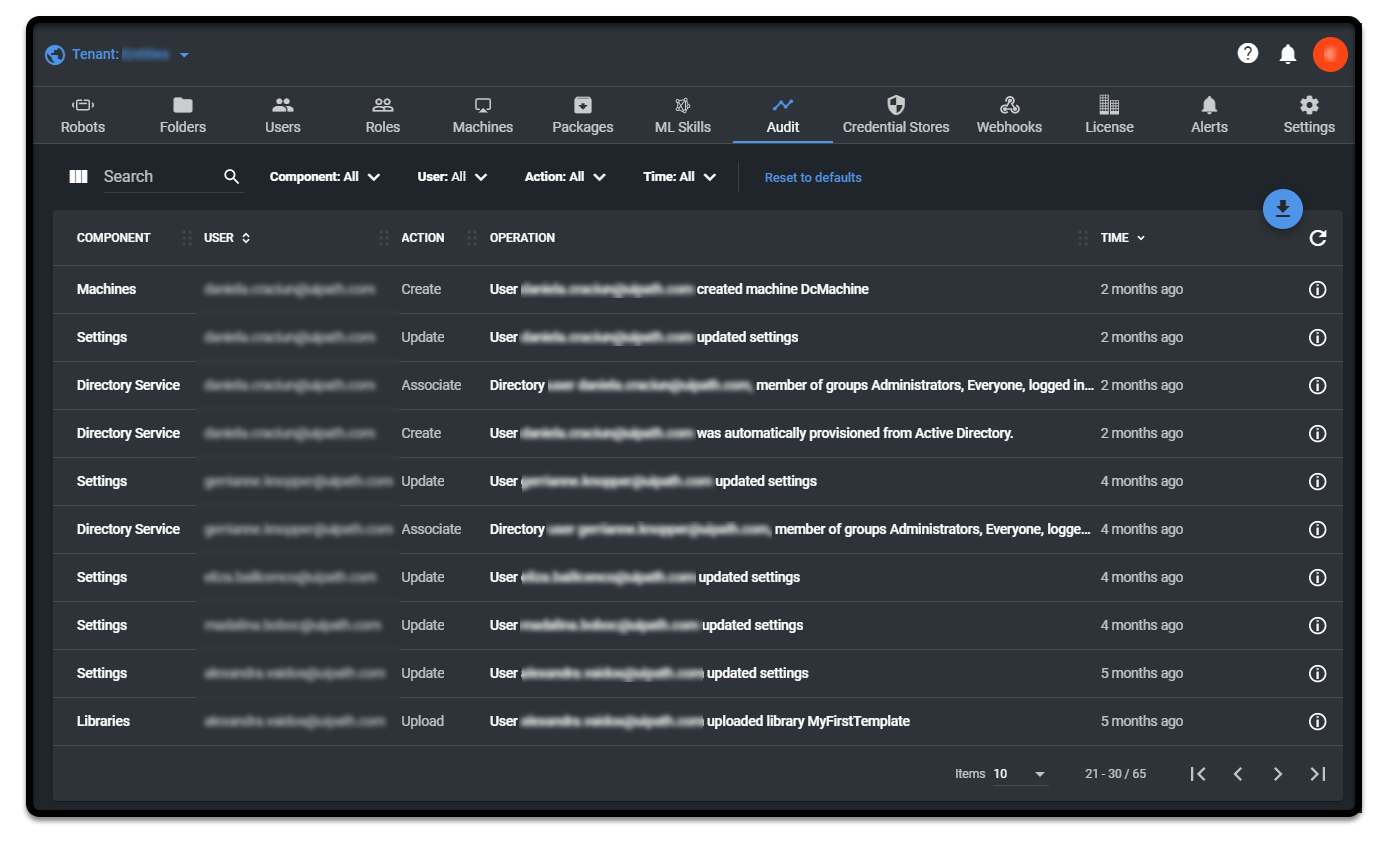
Task: Open the Help question mark icon
Action: (x=1248, y=54)
